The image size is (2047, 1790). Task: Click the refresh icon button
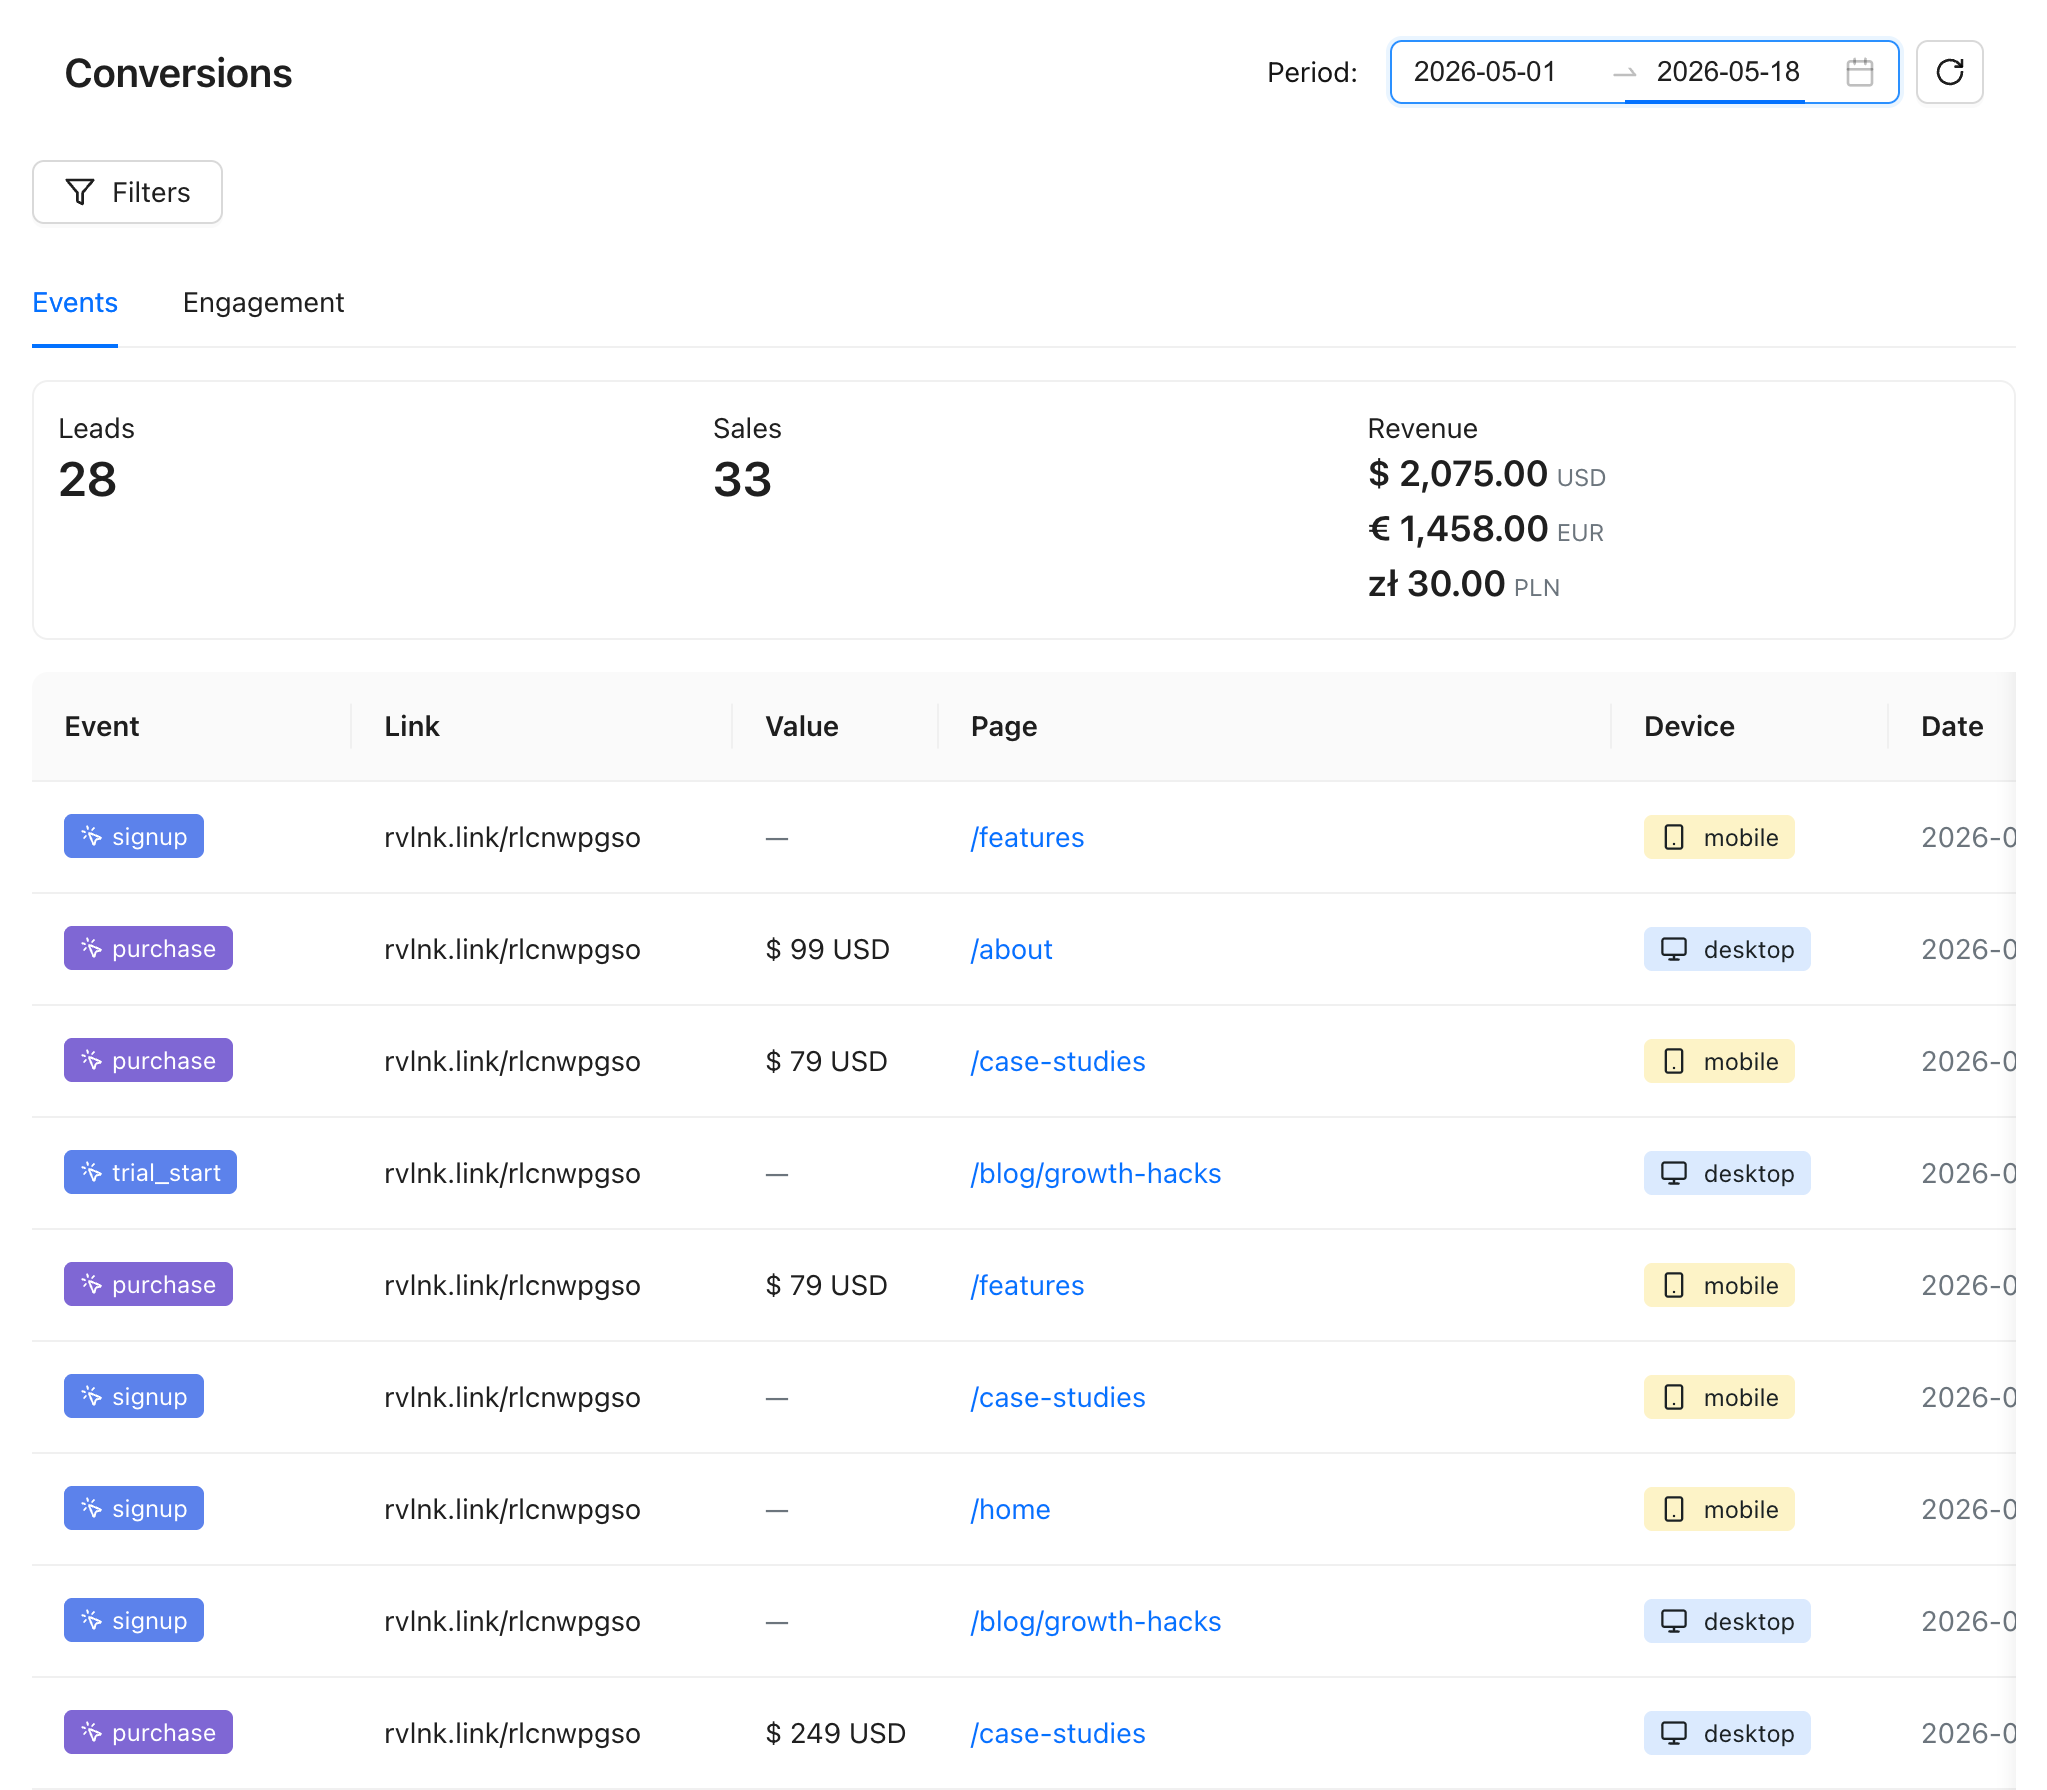(x=1949, y=72)
